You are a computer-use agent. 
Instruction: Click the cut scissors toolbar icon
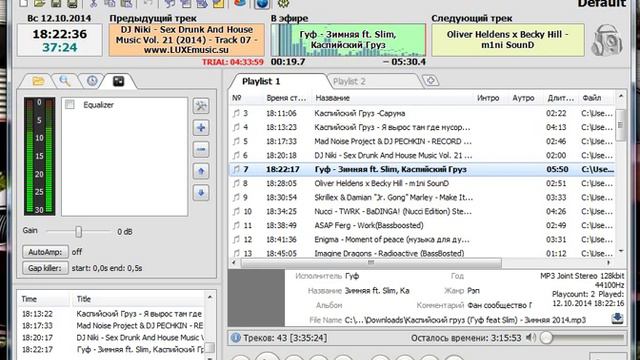click(x=94, y=3)
